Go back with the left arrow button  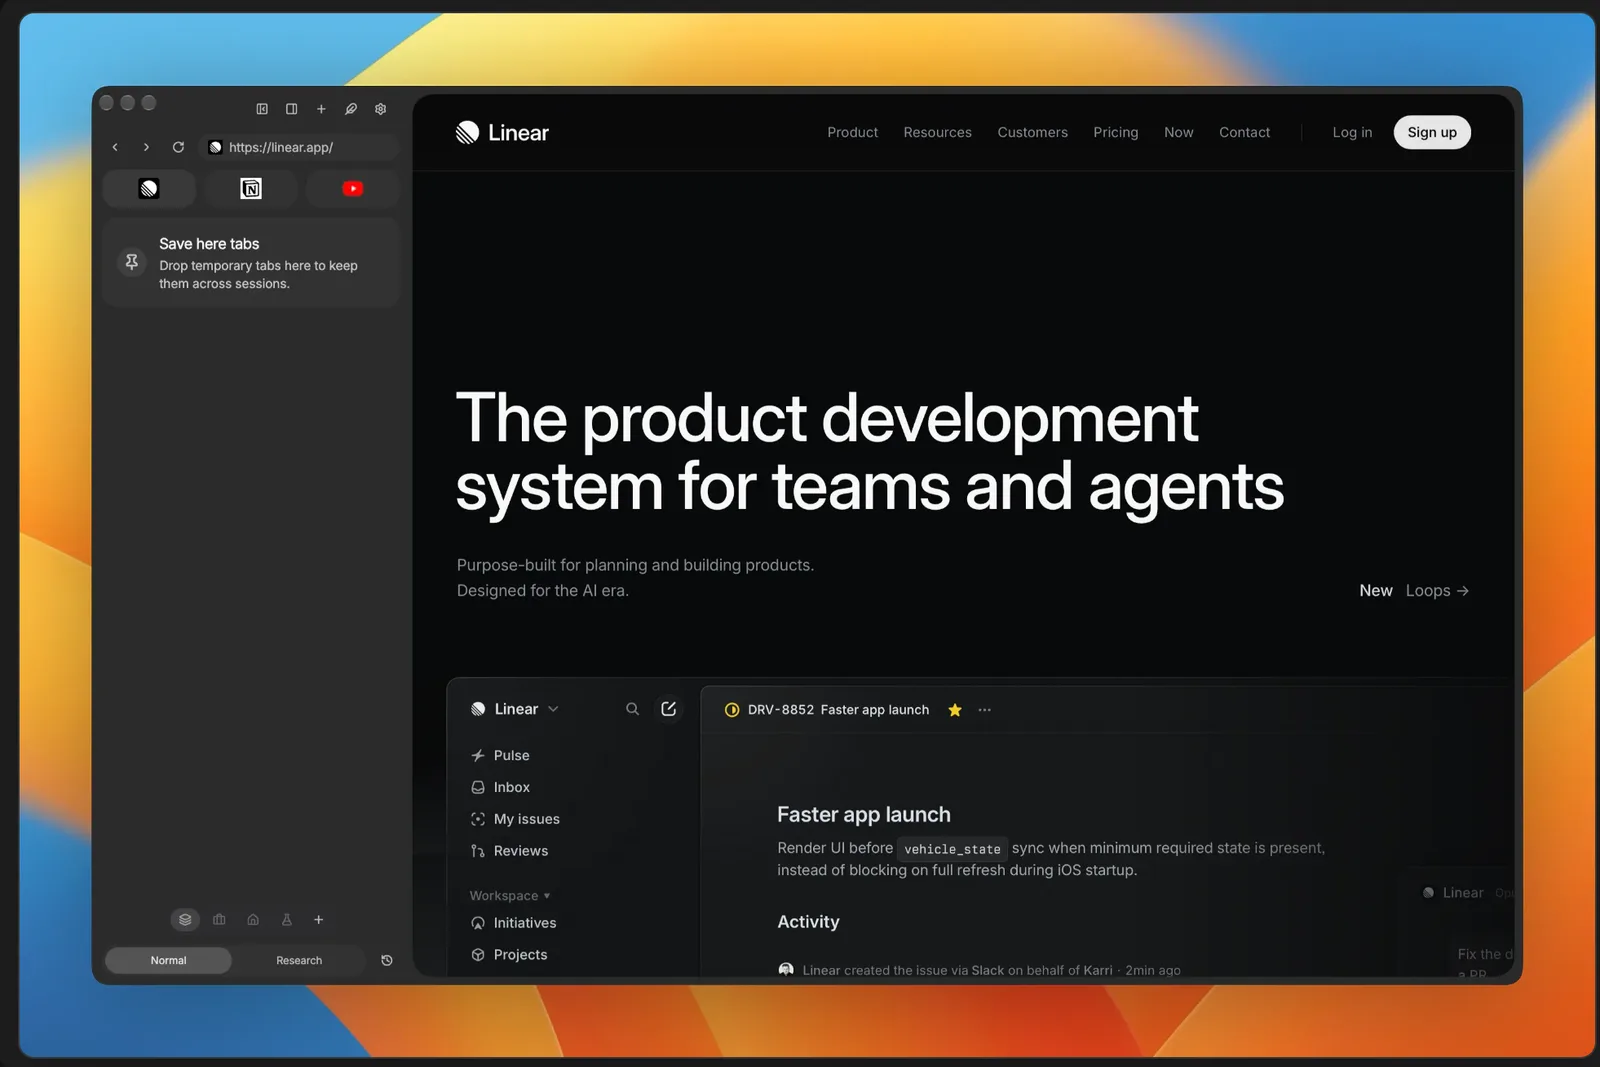point(115,147)
